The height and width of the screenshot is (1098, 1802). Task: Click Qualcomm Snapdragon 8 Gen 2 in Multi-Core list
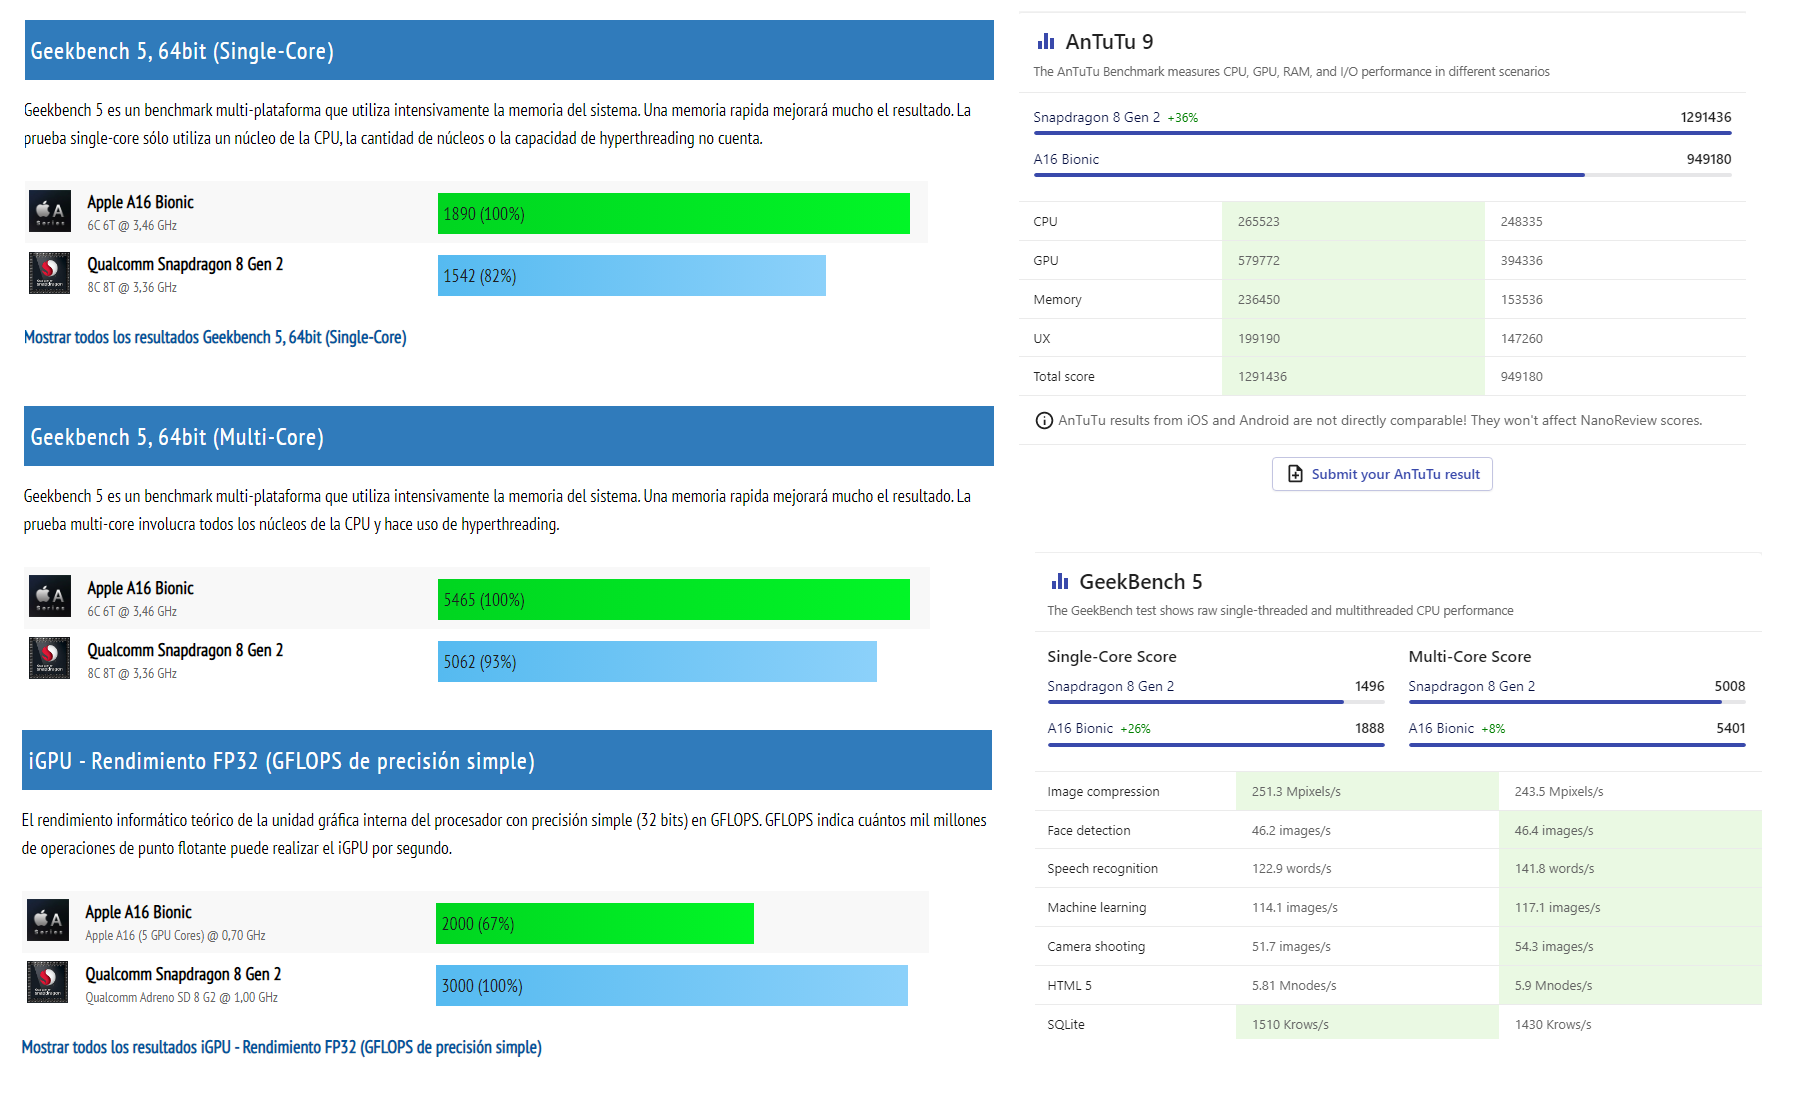[x=185, y=650]
